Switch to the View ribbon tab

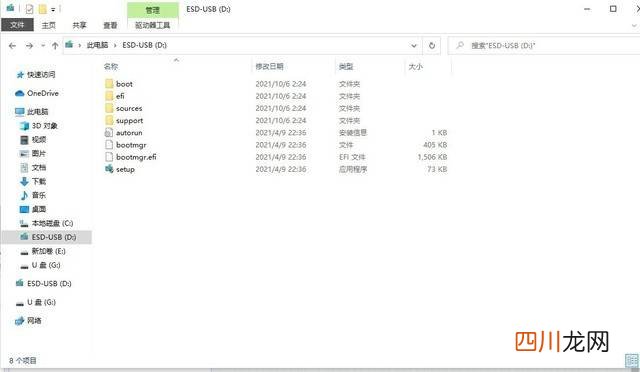pyautogui.click(x=110, y=25)
